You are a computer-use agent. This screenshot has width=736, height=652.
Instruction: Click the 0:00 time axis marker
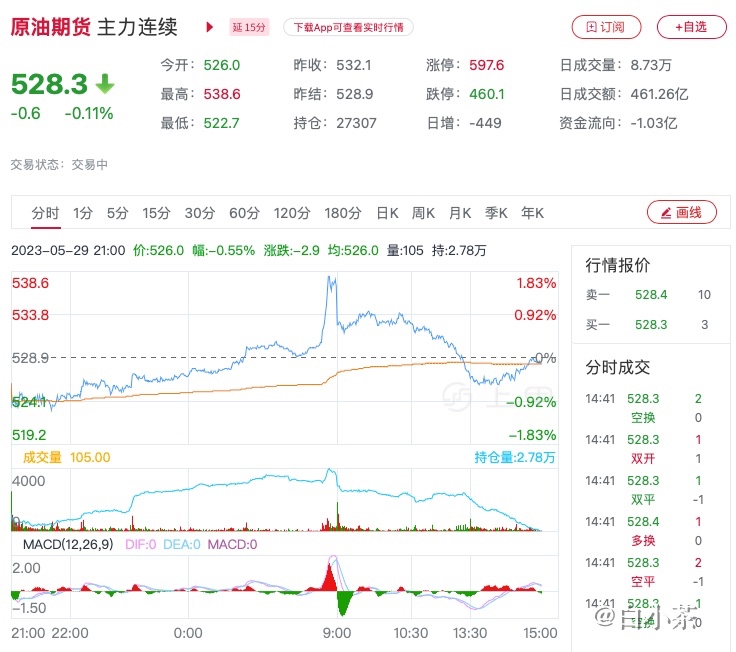click(x=188, y=633)
